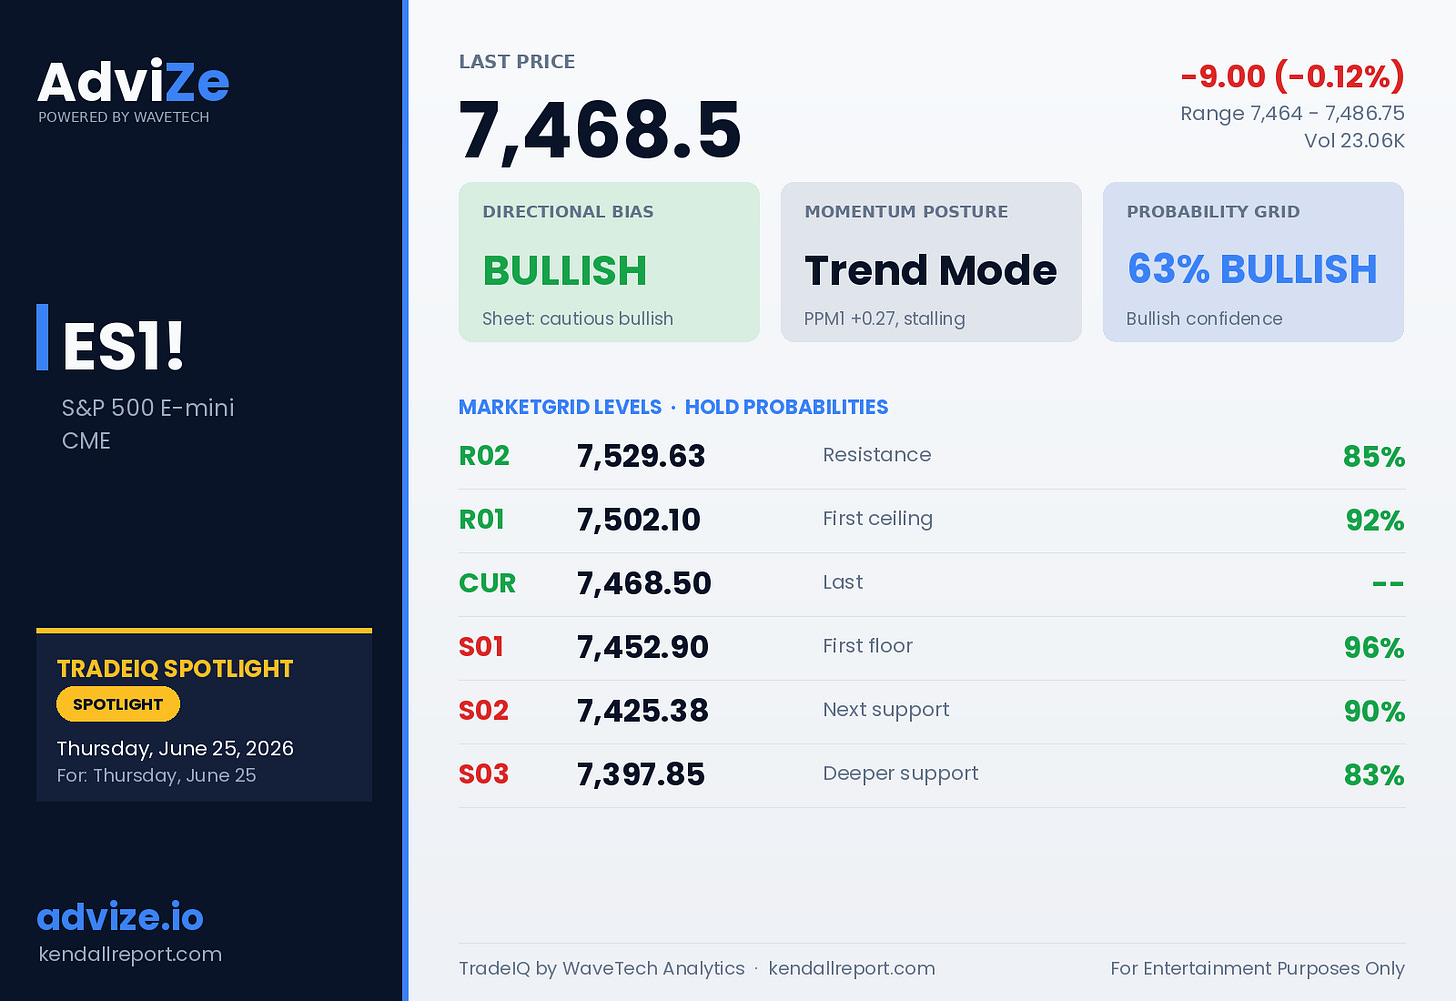Screen dimensions: 1456x1001
Task: Click the TRADEIQ SPOTLIGHT heading
Action: click(175, 669)
